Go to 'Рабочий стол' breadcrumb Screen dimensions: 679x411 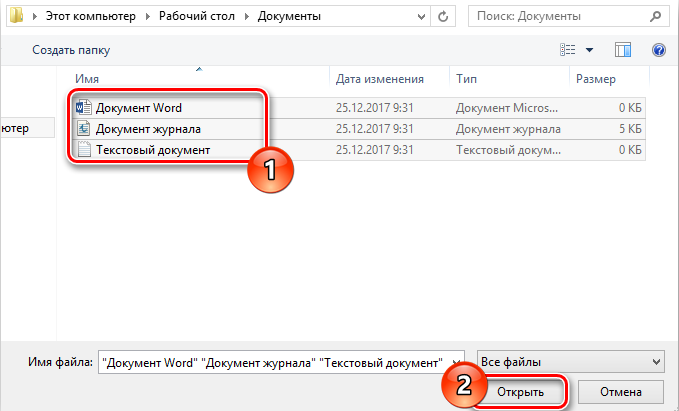(197, 16)
